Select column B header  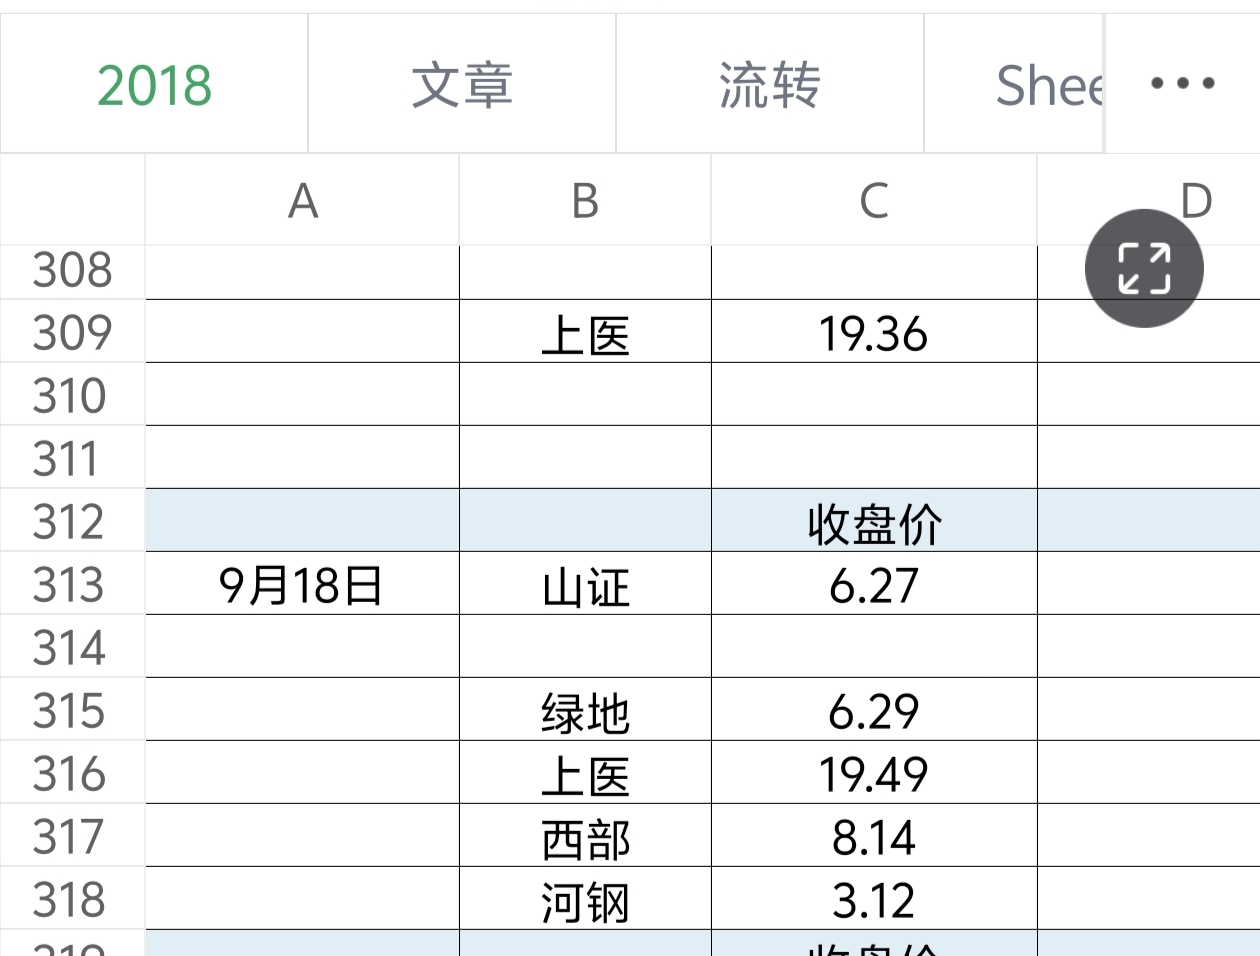585,200
